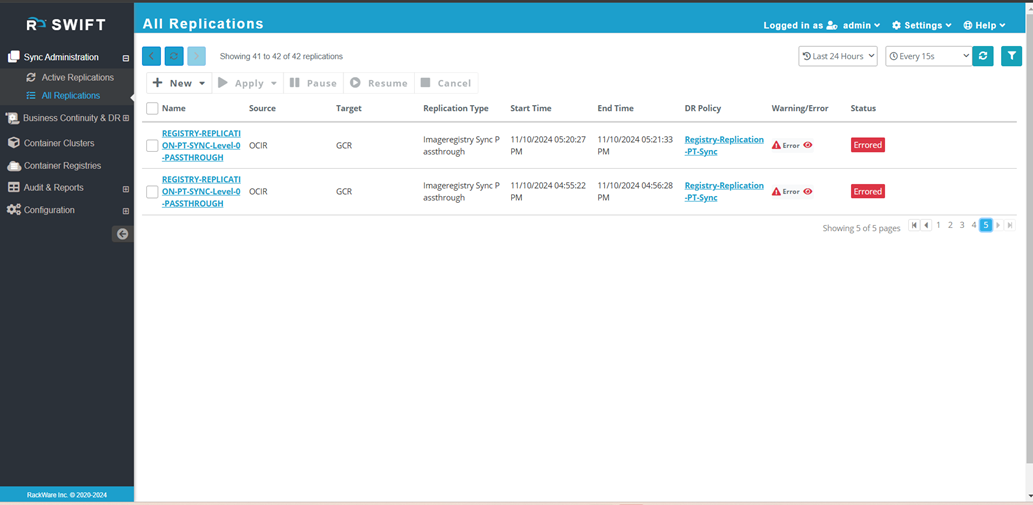This screenshot has width=1033, height=505.
Task: Click the Target column header
Action: click(x=349, y=108)
